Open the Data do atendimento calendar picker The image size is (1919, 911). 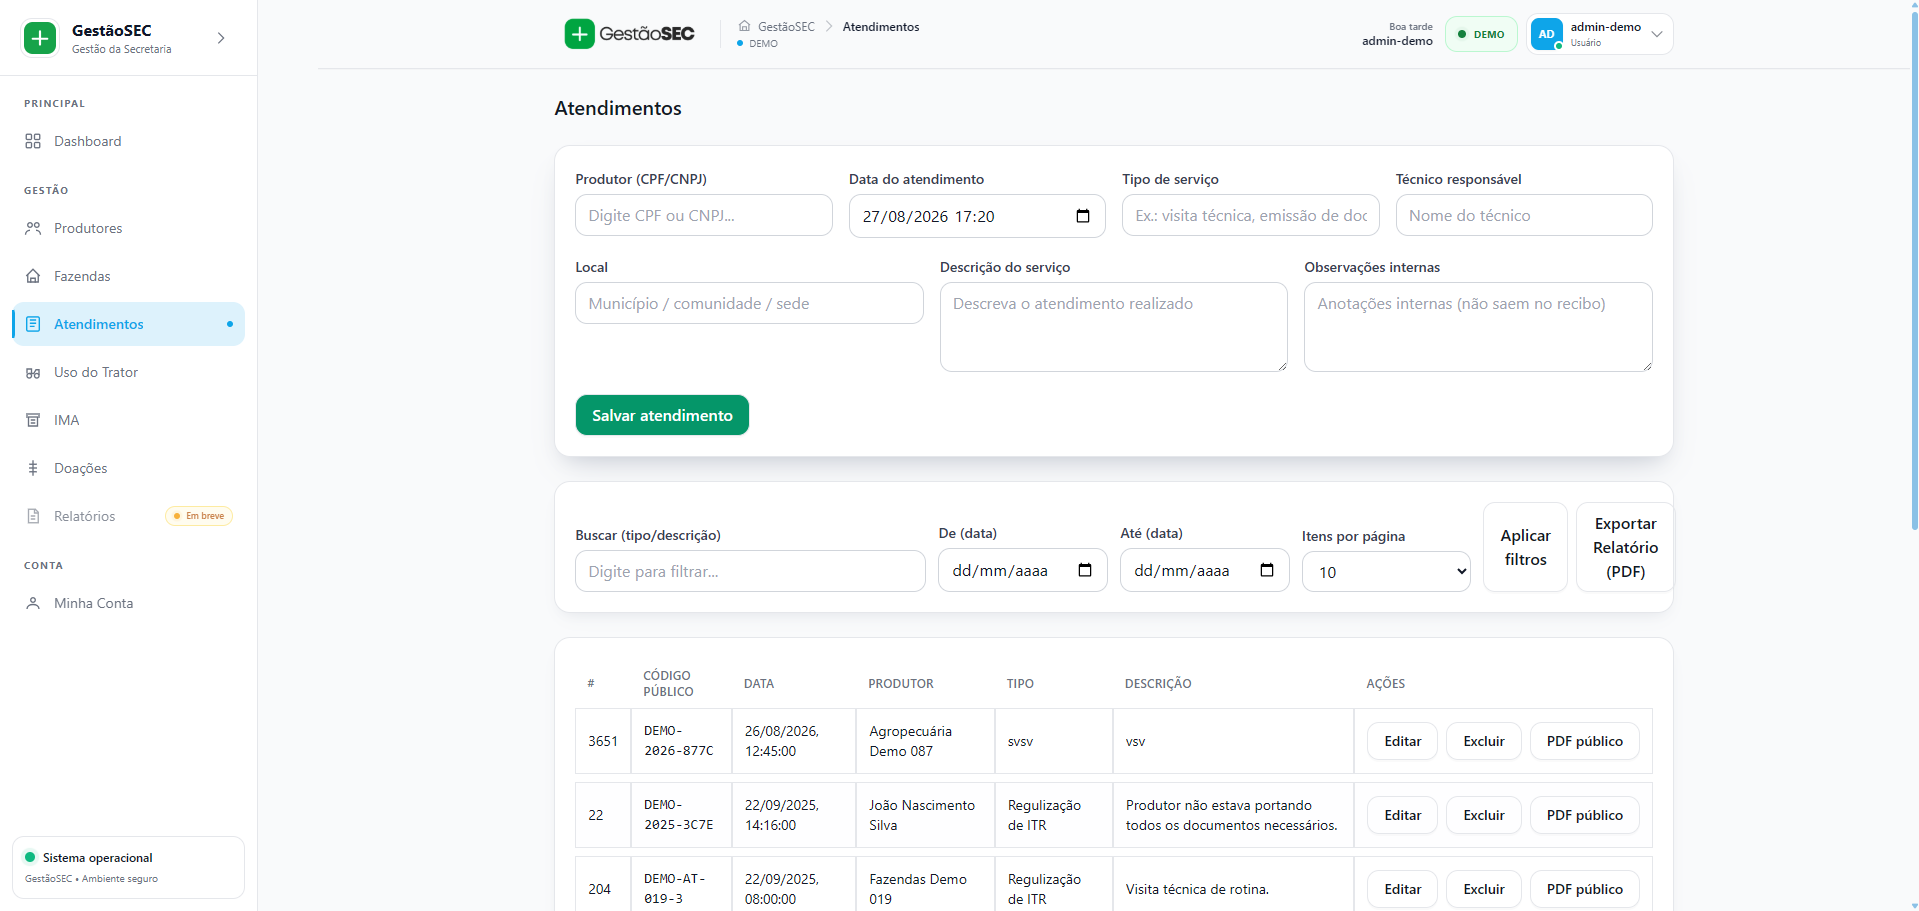(x=1083, y=216)
